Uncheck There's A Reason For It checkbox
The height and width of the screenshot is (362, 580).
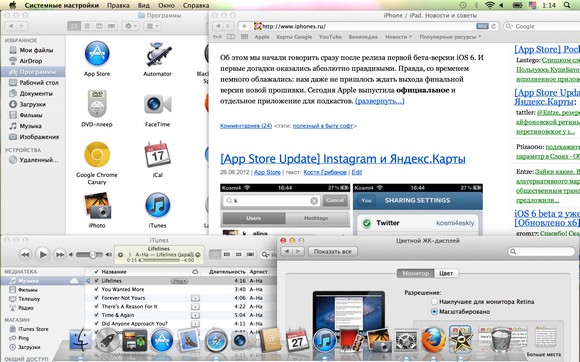pos(96,306)
